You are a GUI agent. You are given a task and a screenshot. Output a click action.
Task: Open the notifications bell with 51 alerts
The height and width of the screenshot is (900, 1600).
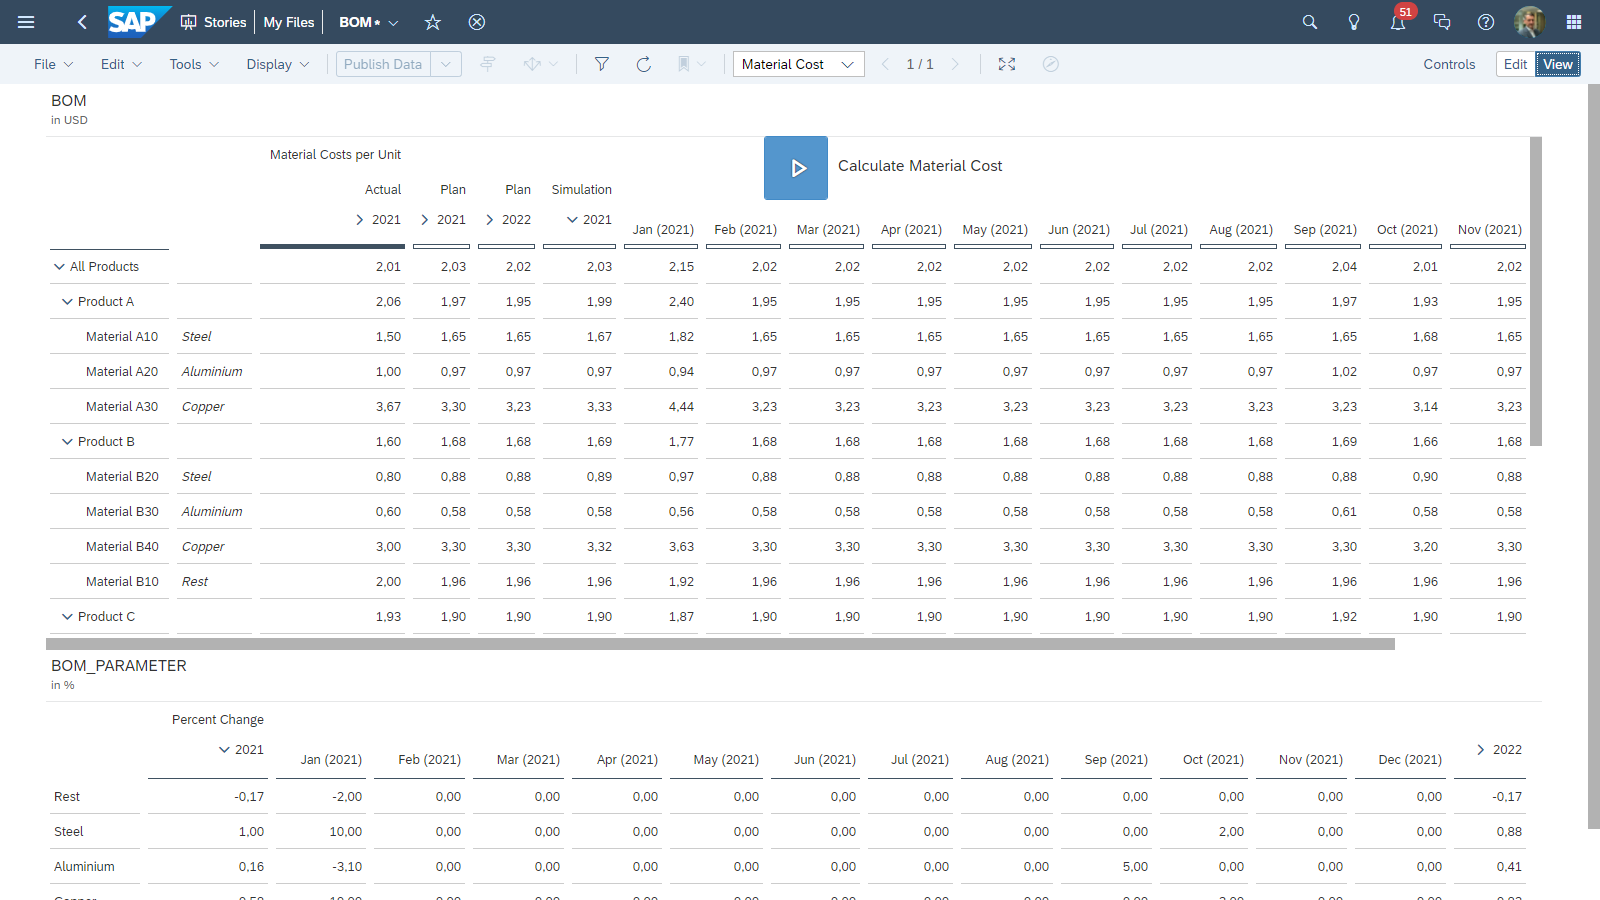tap(1397, 22)
